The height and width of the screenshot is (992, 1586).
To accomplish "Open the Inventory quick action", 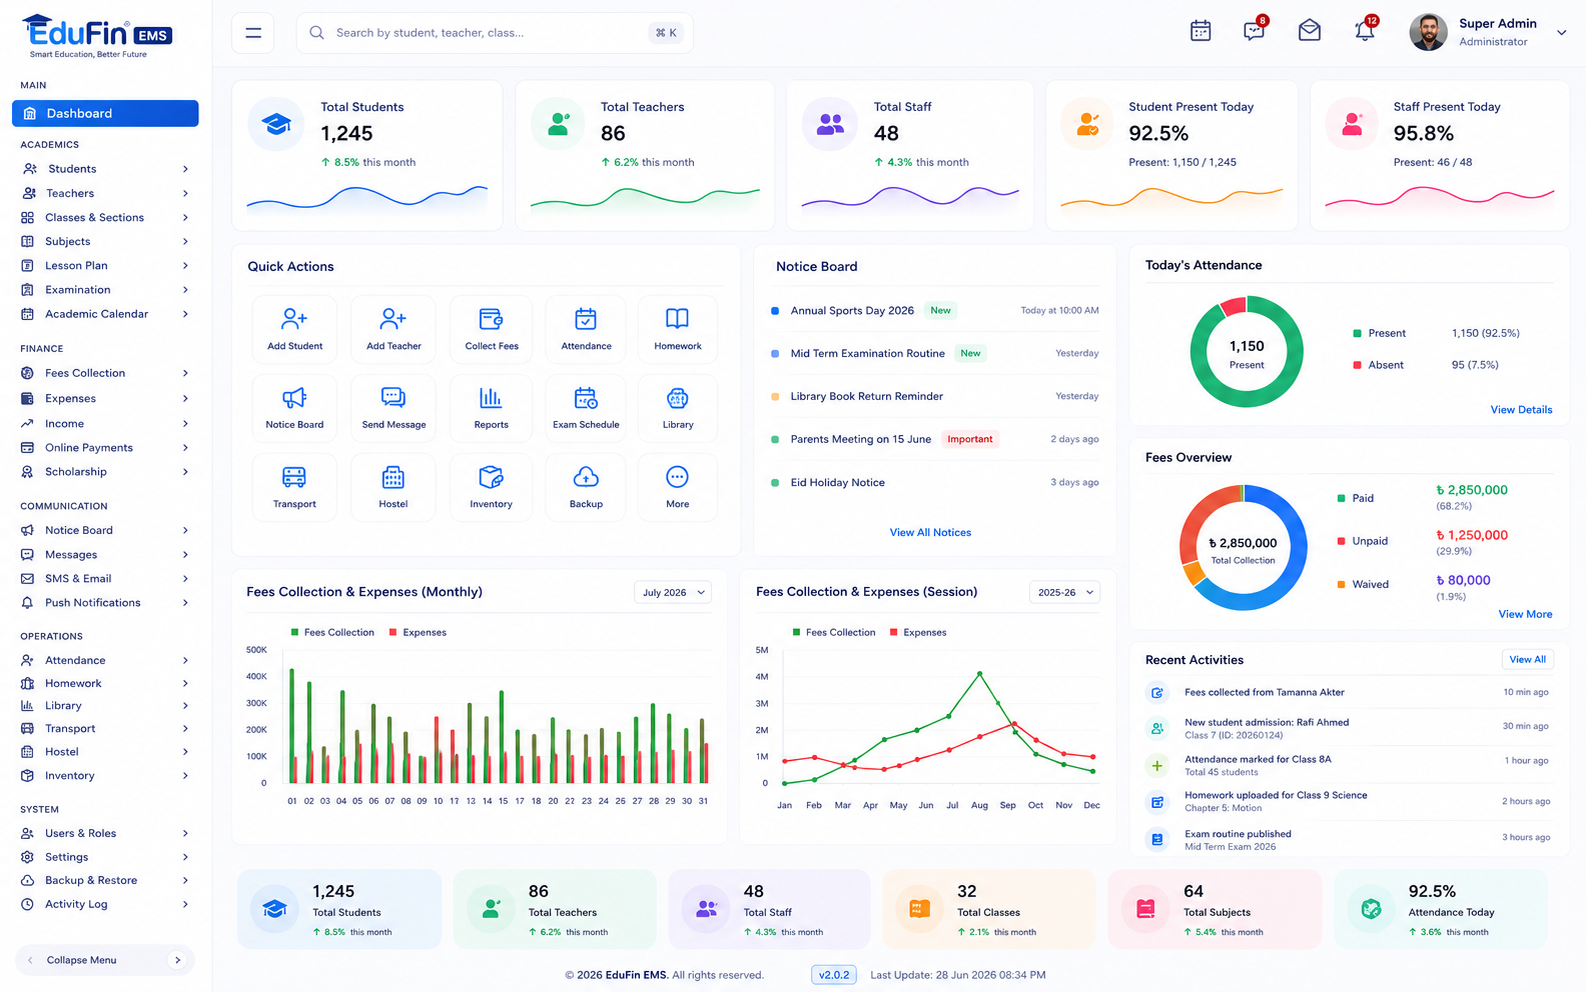I will coord(491,487).
